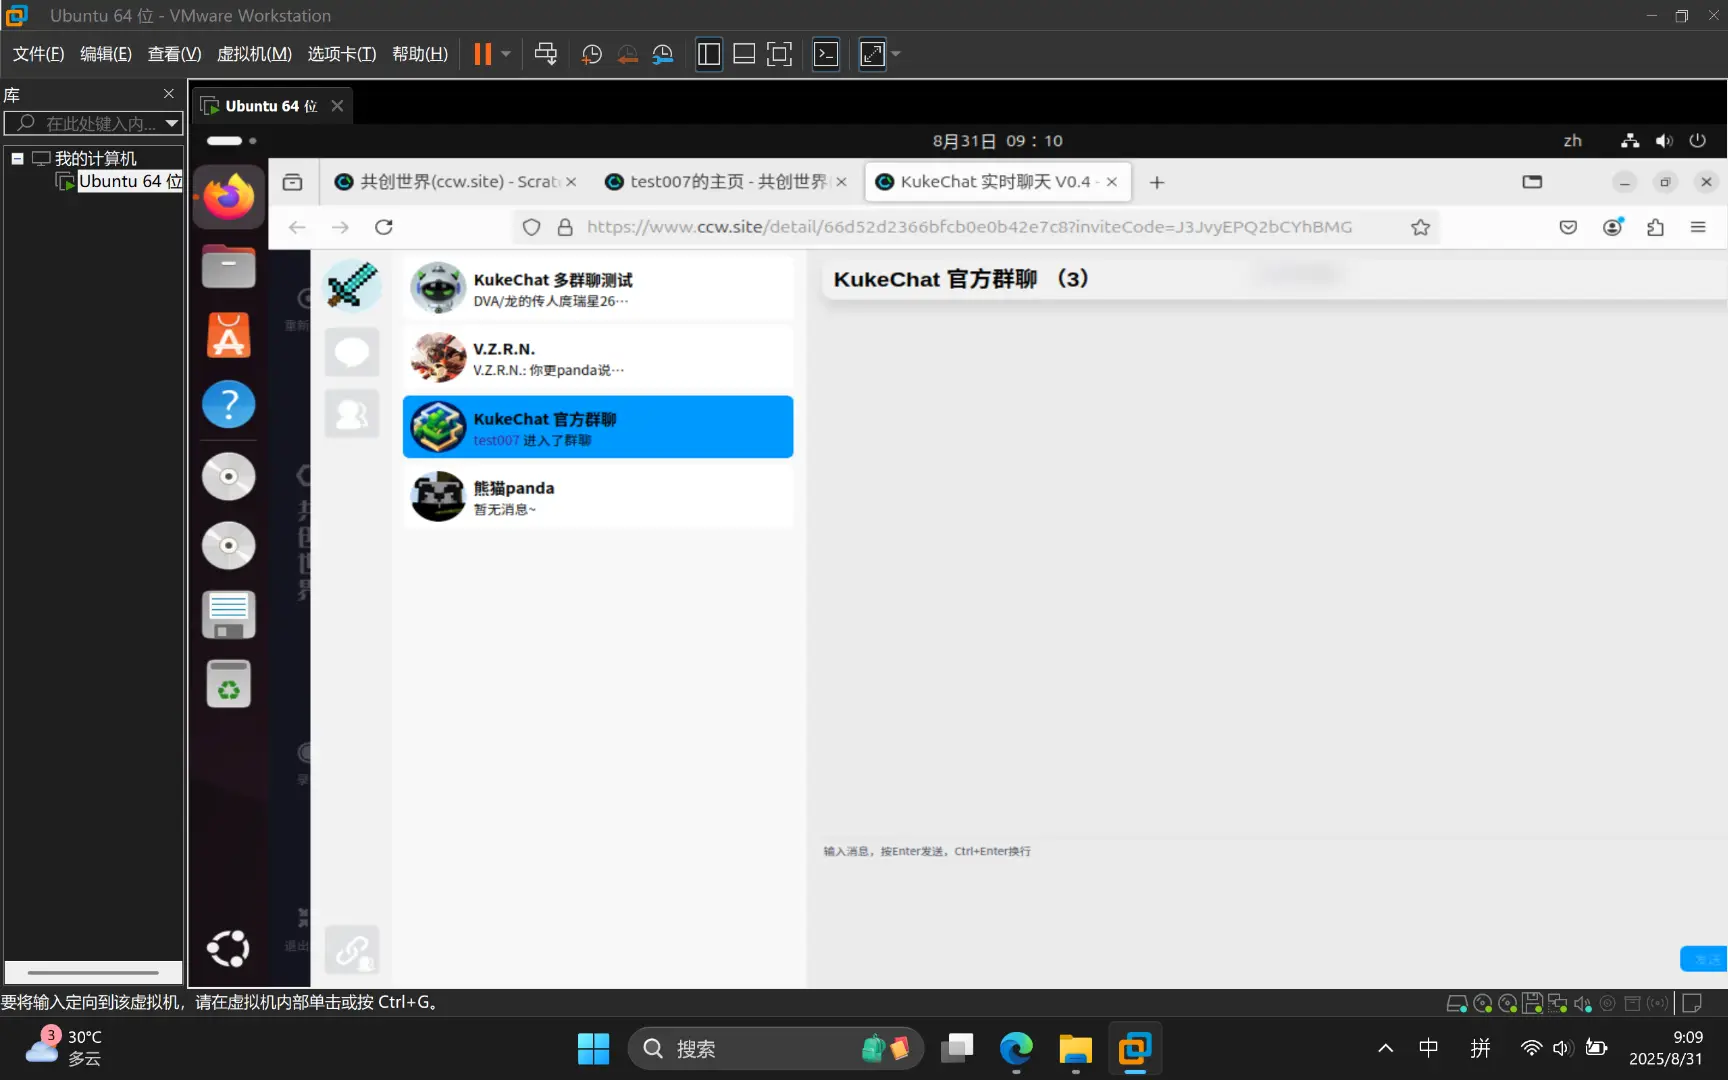Open the contacts list icon
The image size is (1728, 1080).
(x=352, y=413)
